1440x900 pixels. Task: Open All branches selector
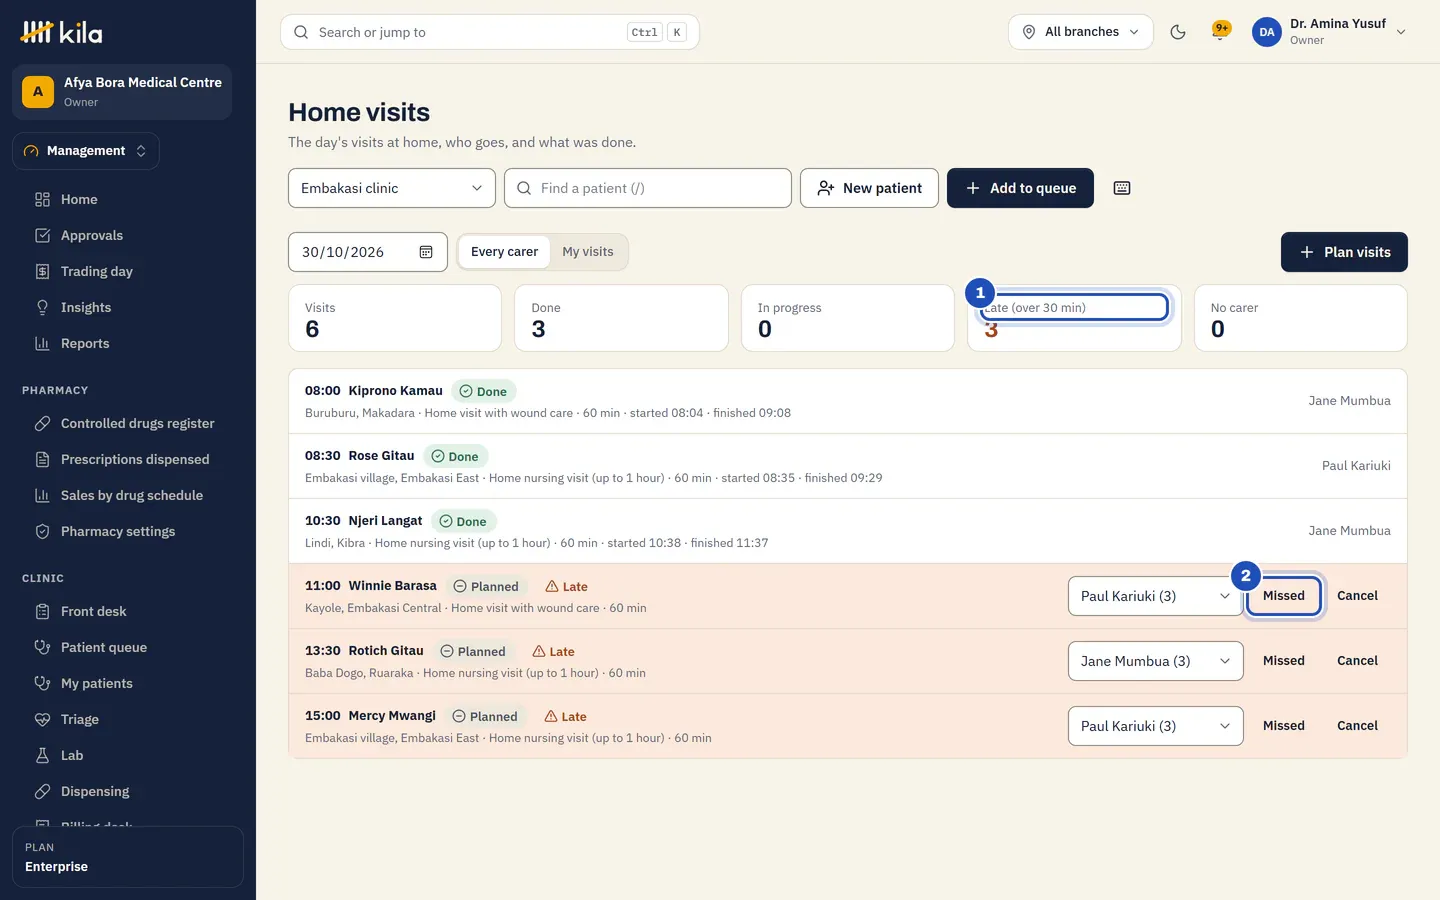click(1081, 32)
